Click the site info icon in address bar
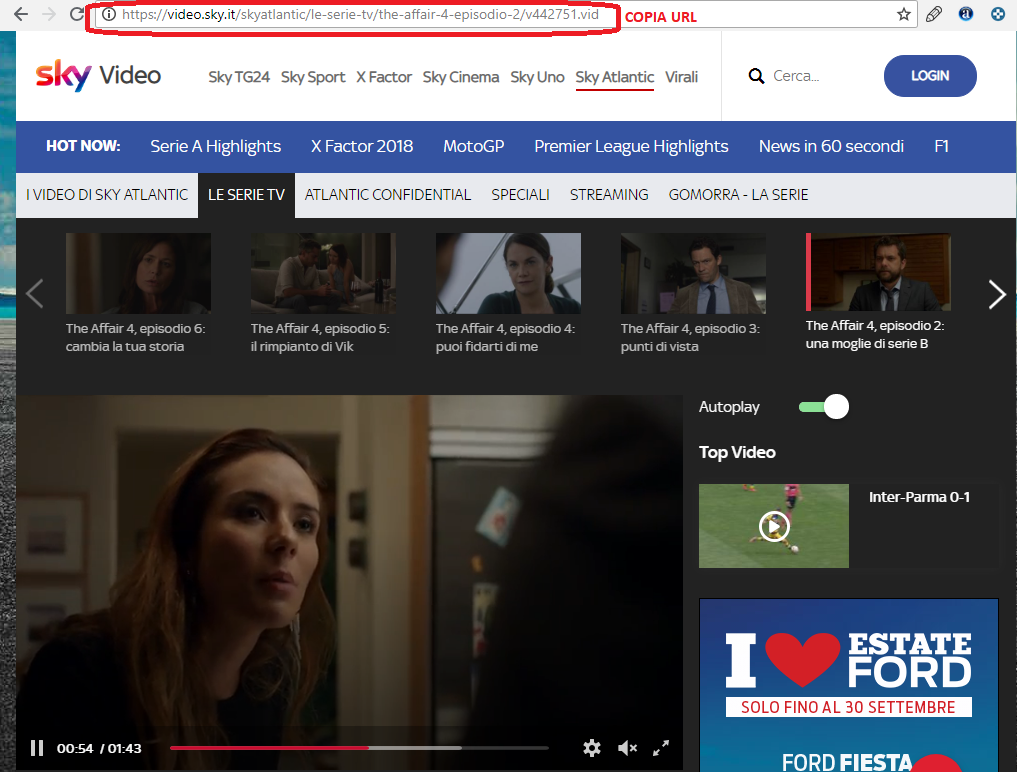This screenshot has width=1017, height=772. tap(109, 14)
